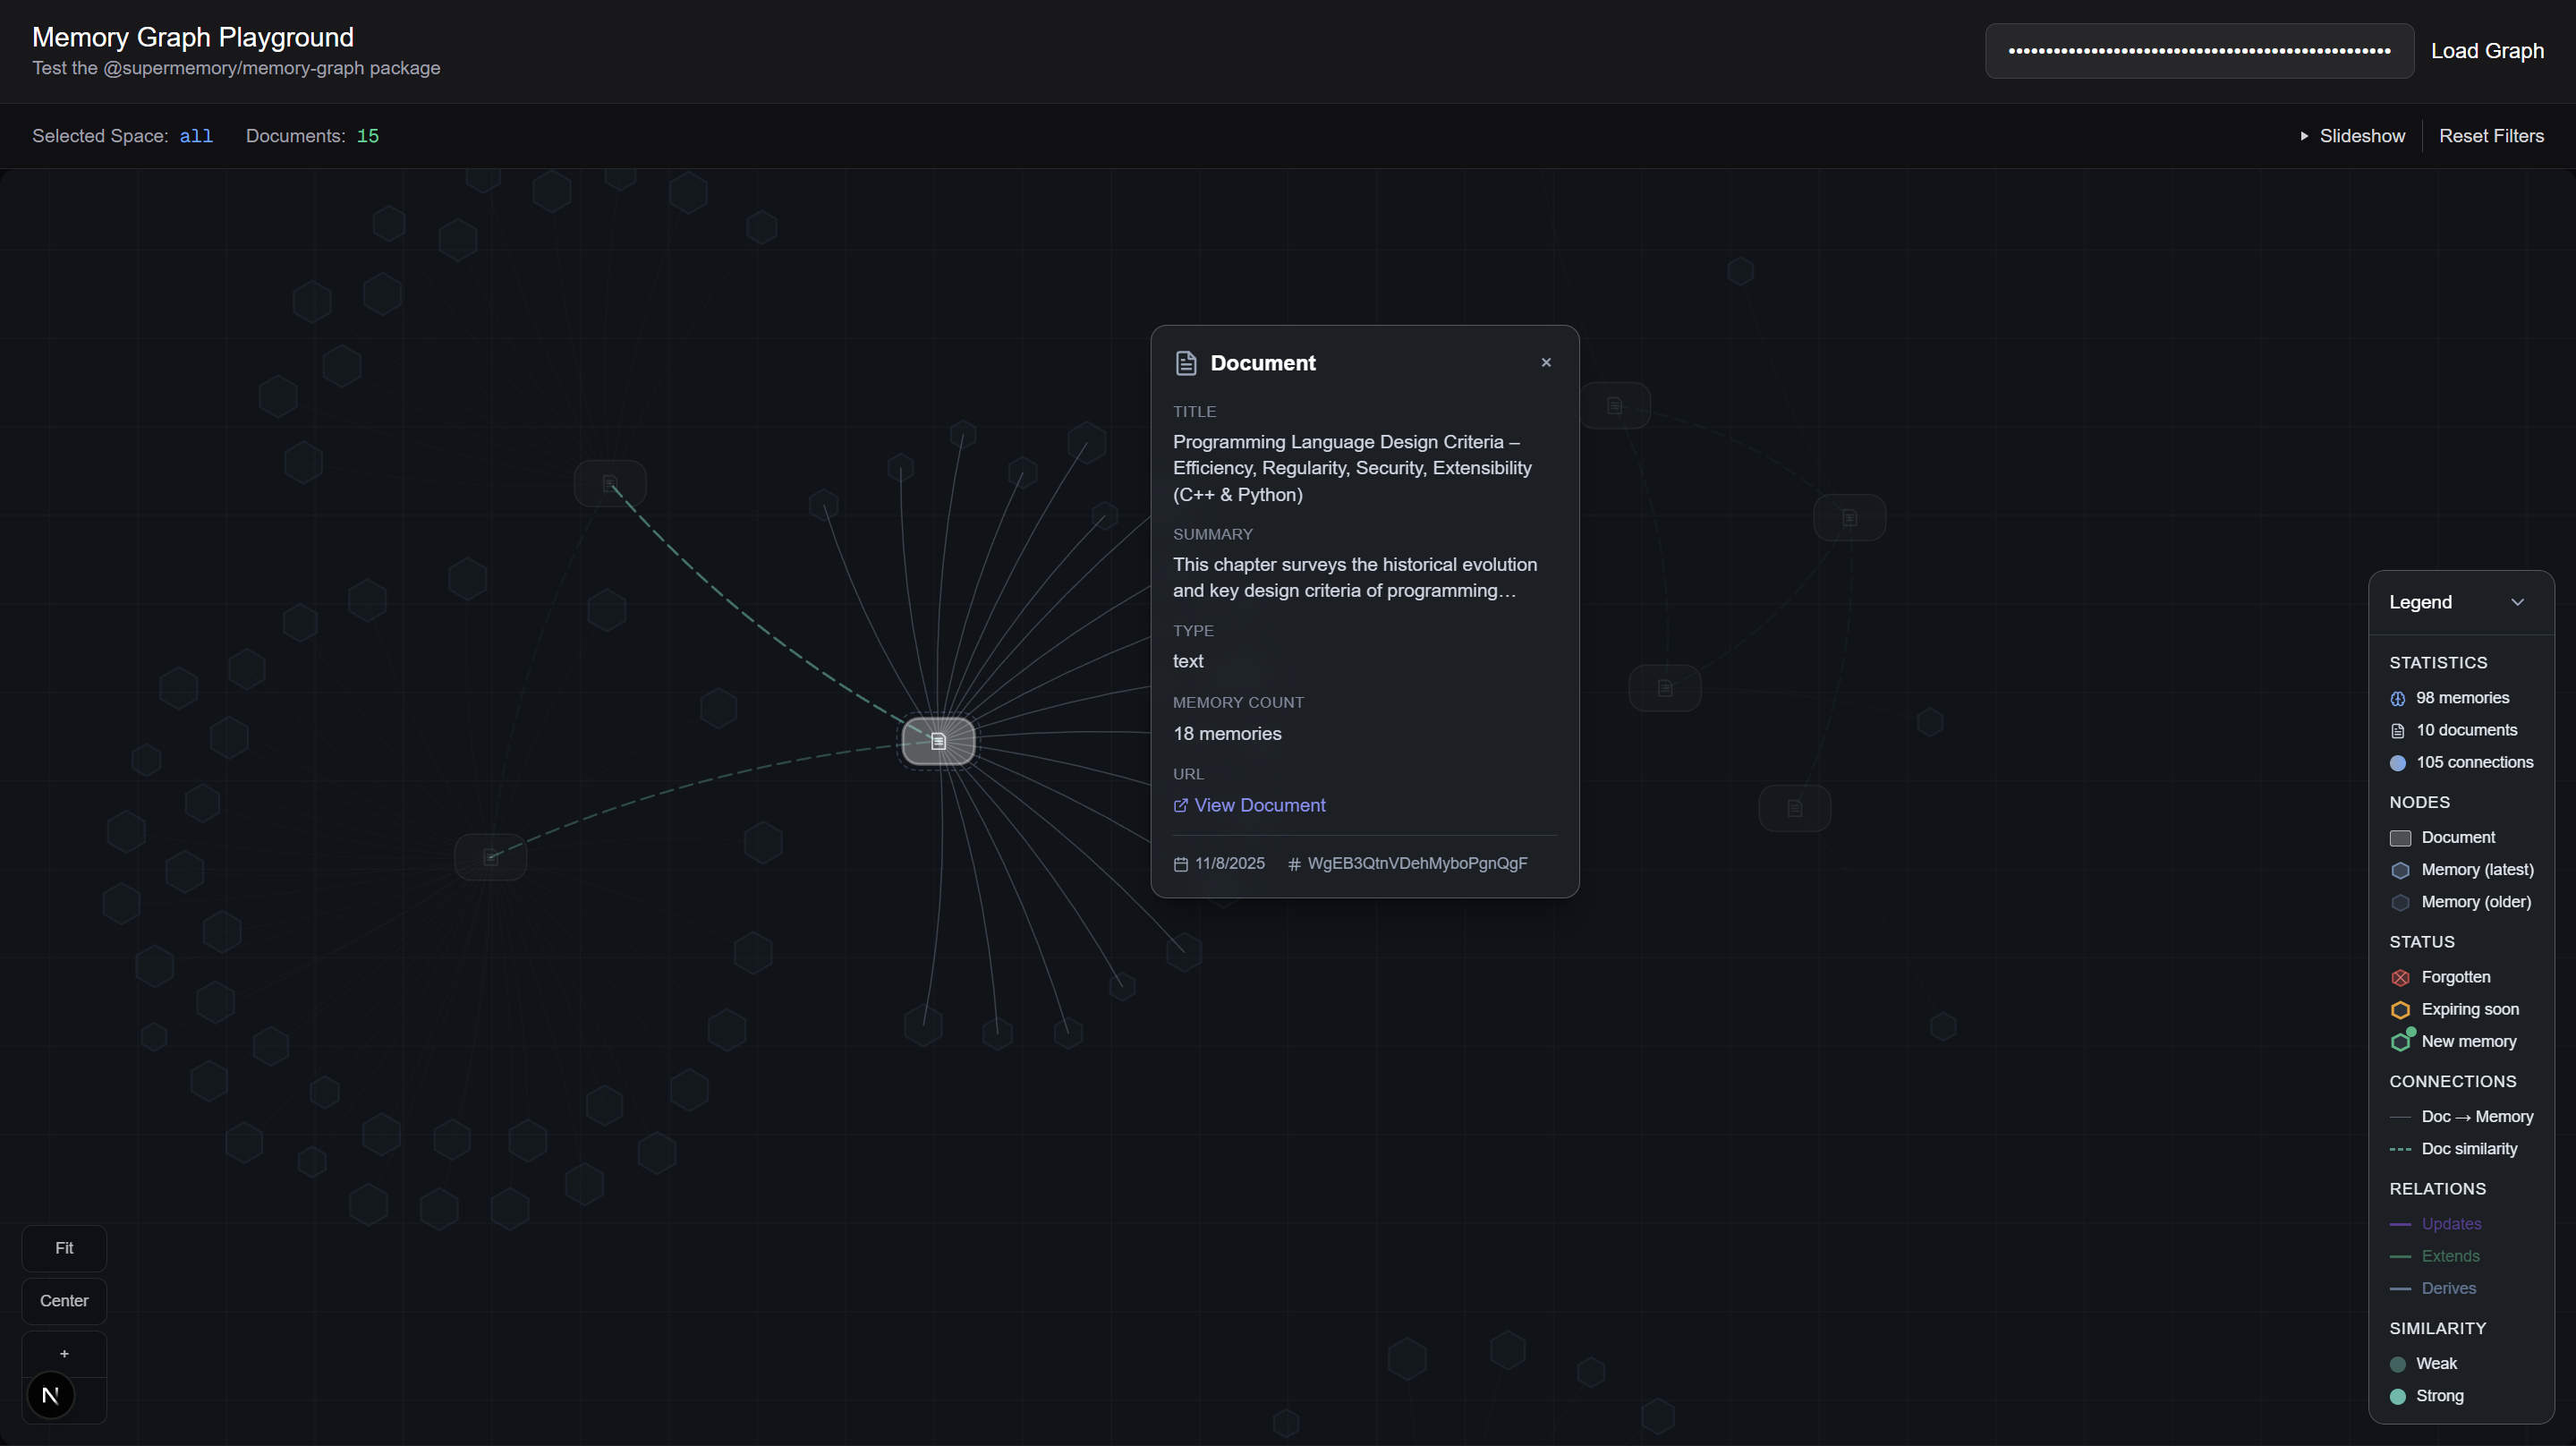2576x1446 pixels.
Task: Click the Forgotten status icon in legend
Action: click(x=2400, y=978)
